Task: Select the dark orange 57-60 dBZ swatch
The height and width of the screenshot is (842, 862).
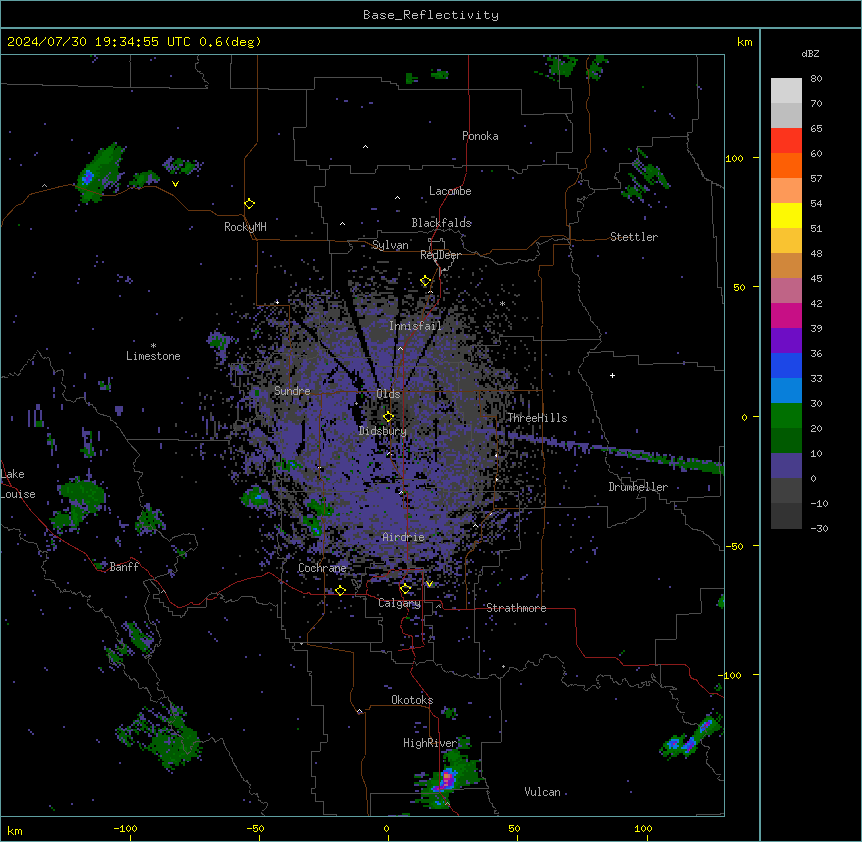Action: pyautogui.click(x=786, y=165)
